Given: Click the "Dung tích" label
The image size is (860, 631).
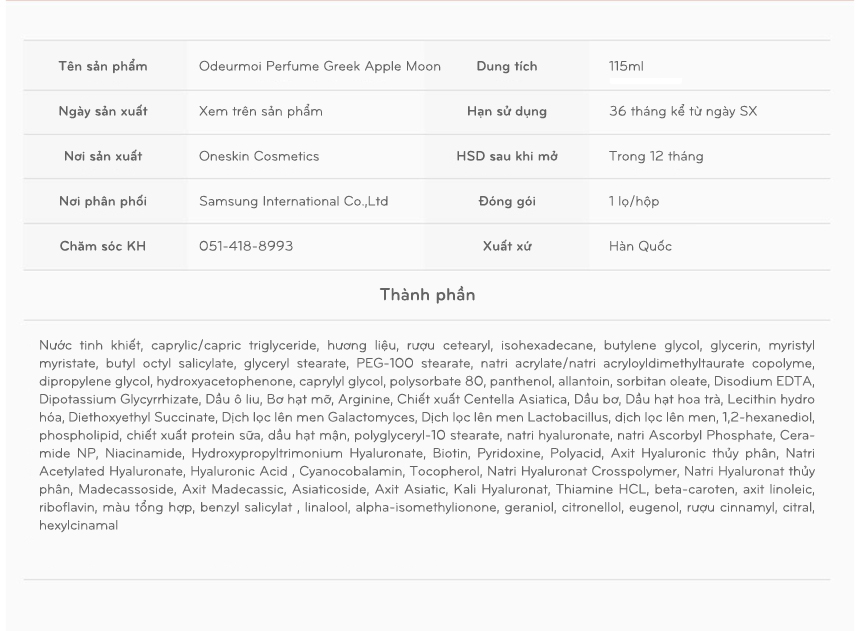Looking at the screenshot, I should tap(507, 66).
